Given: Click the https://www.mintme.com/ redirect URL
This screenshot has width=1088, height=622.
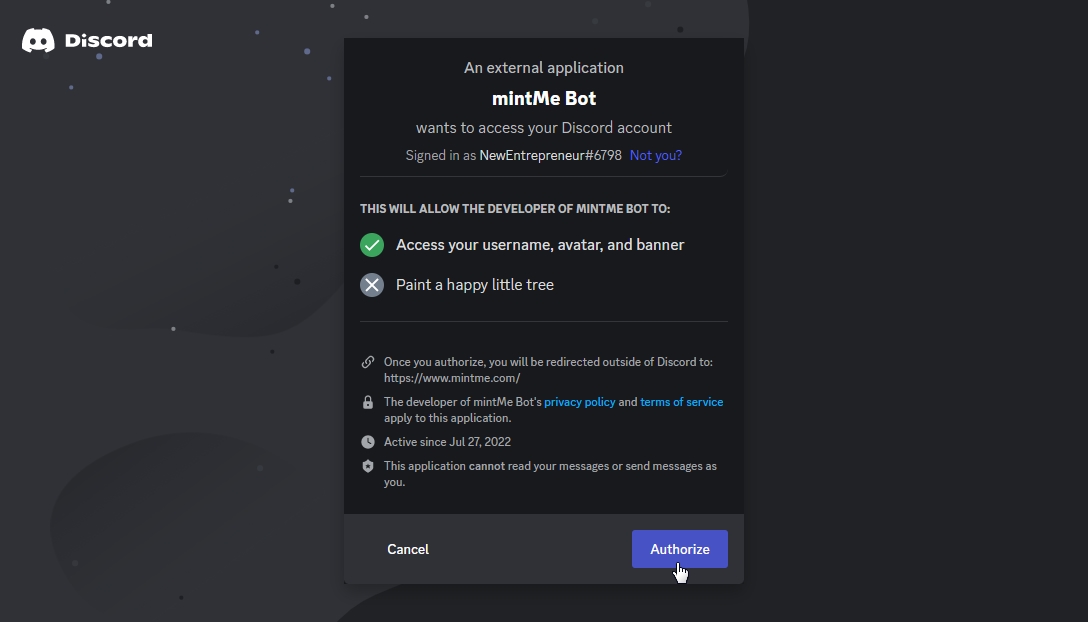Looking at the screenshot, I should [x=452, y=378].
